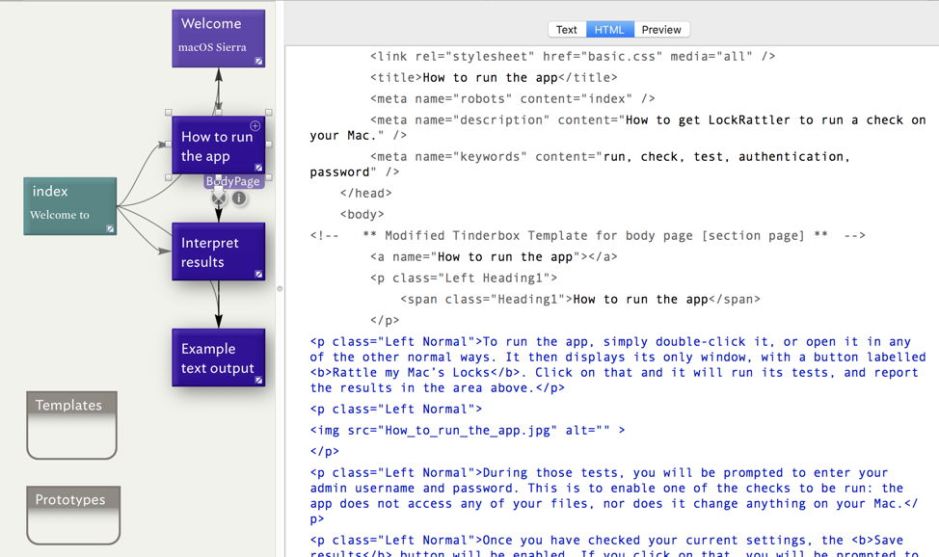
Task: Click the badge icon on Interpret results note
Action: pyautogui.click(x=259, y=272)
